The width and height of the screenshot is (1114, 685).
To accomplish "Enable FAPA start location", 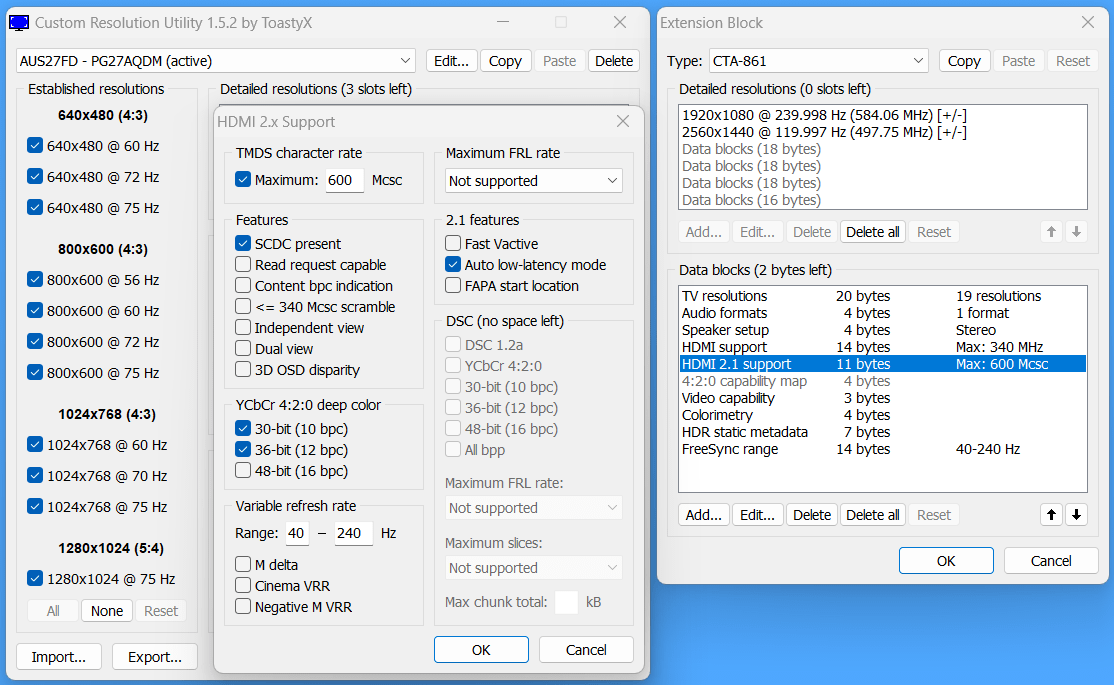I will [453, 286].
